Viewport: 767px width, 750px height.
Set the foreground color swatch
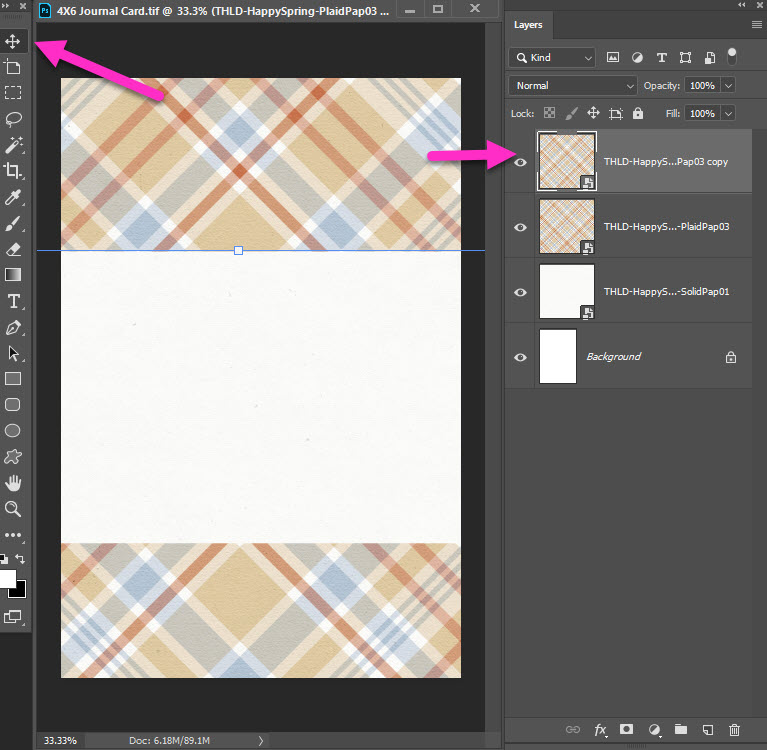7,579
